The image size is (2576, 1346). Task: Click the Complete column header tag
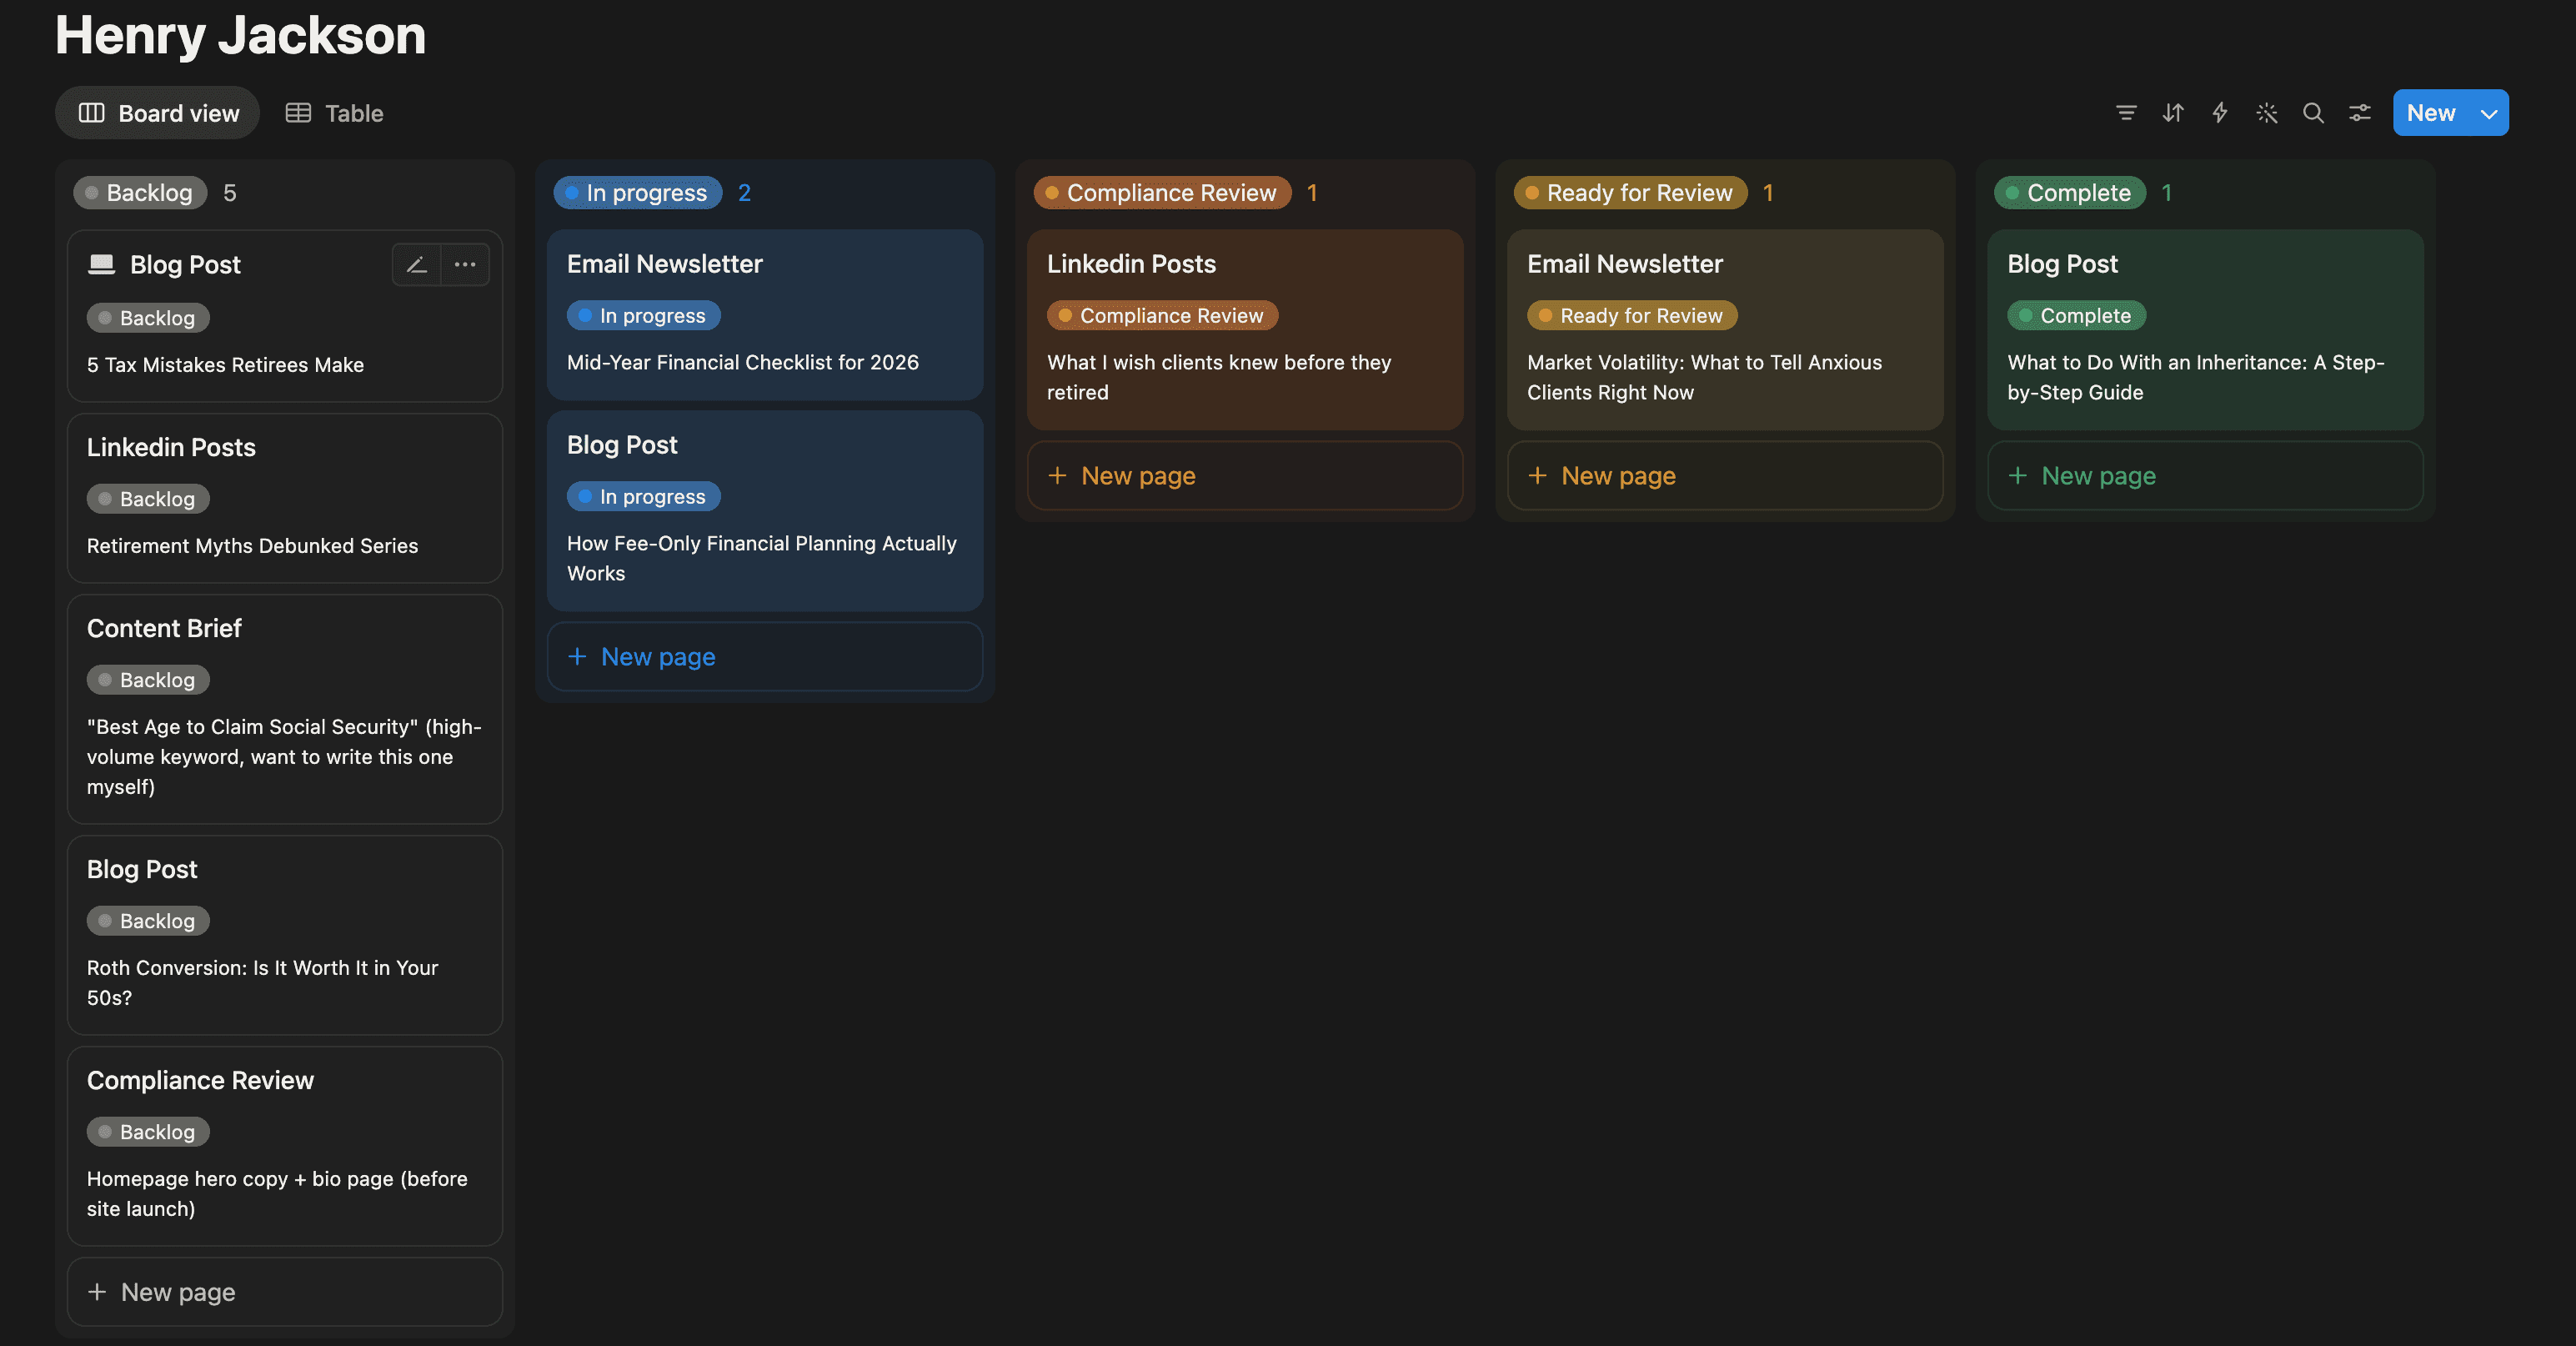point(2069,193)
